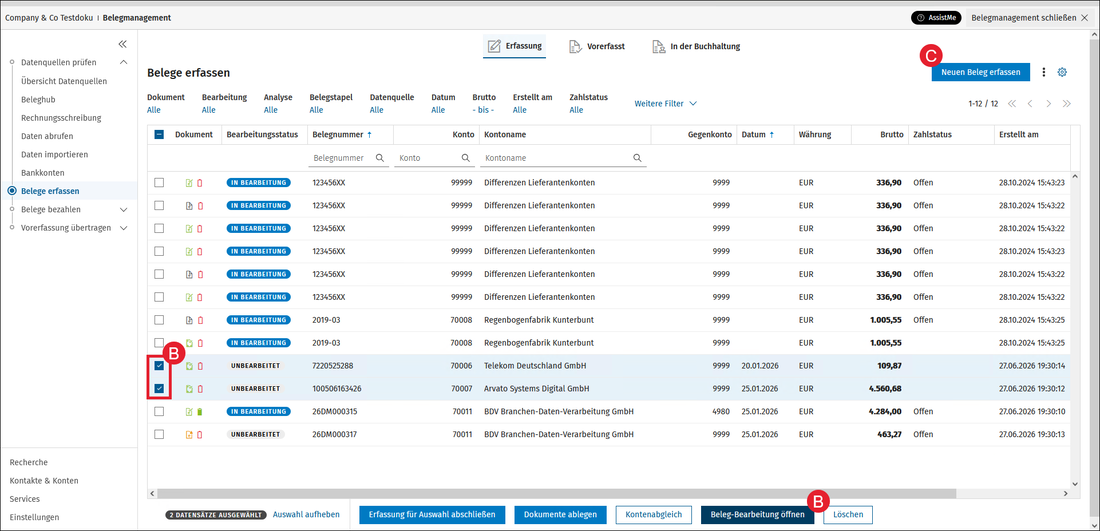Jump to the last results page
The width and height of the screenshot is (1100, 531).
coord(1067,104)
